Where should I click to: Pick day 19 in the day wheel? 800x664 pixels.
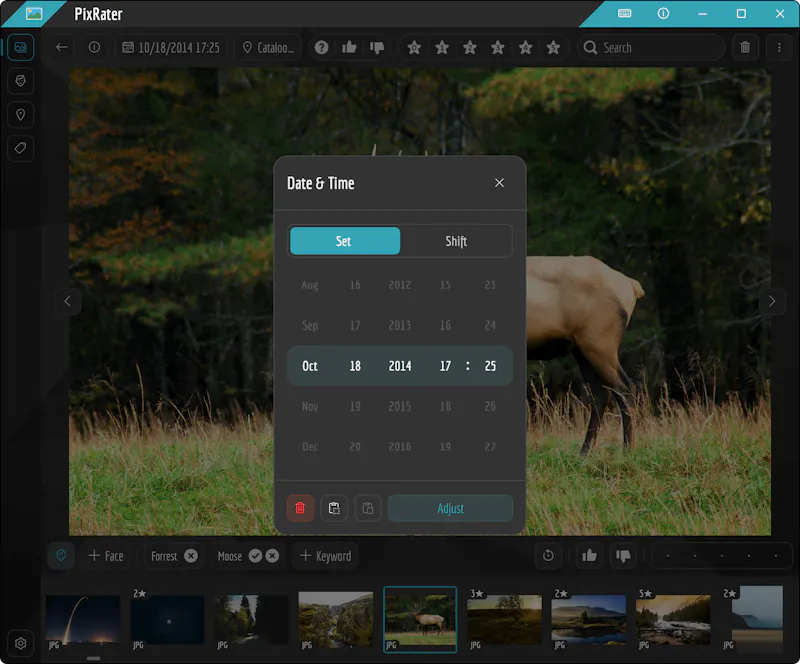click(x=355, y=406)
